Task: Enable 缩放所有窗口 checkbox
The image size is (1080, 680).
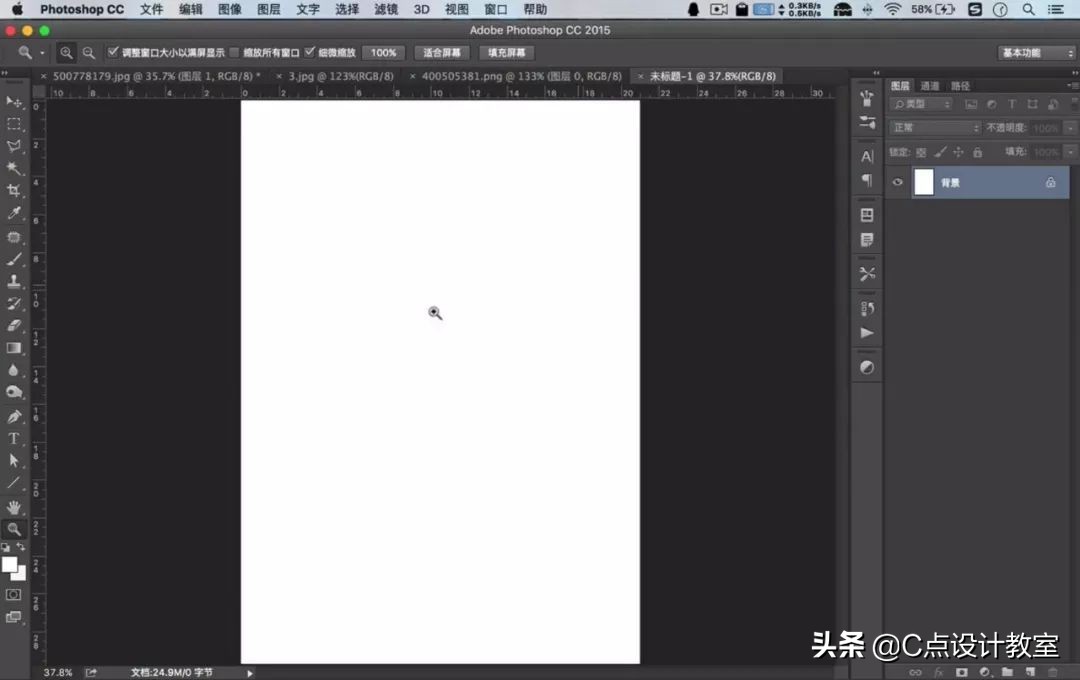Action: [x=234, y=52]
